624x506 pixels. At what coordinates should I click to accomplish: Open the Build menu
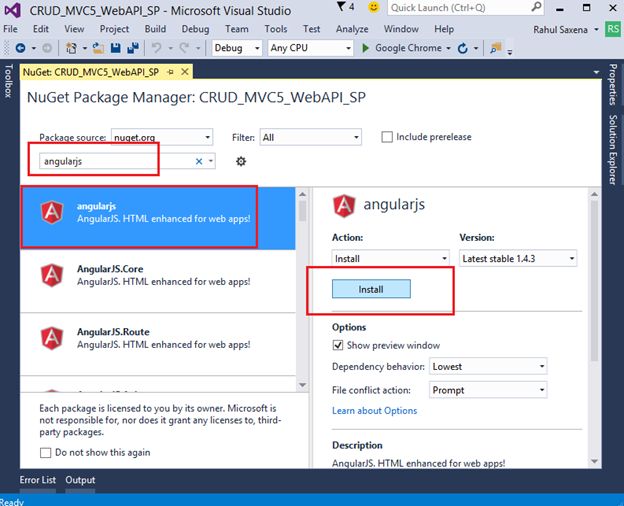(x=155, y=29)
